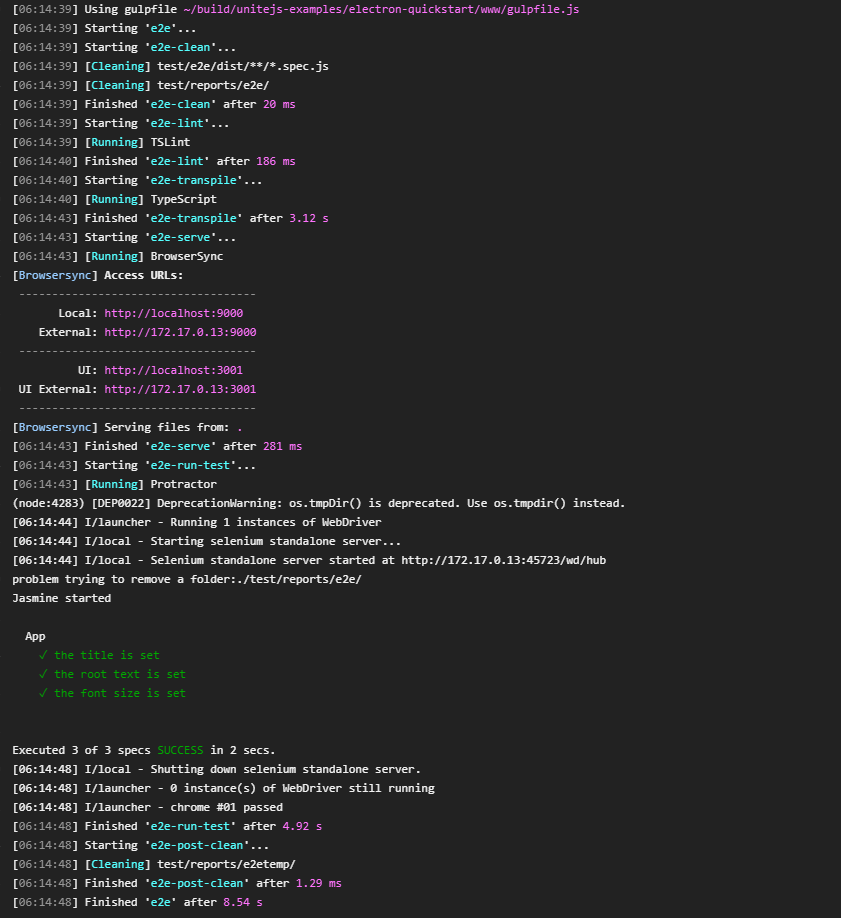
Task: Click the green SUCCESS status word
Action: click(180, 750)
